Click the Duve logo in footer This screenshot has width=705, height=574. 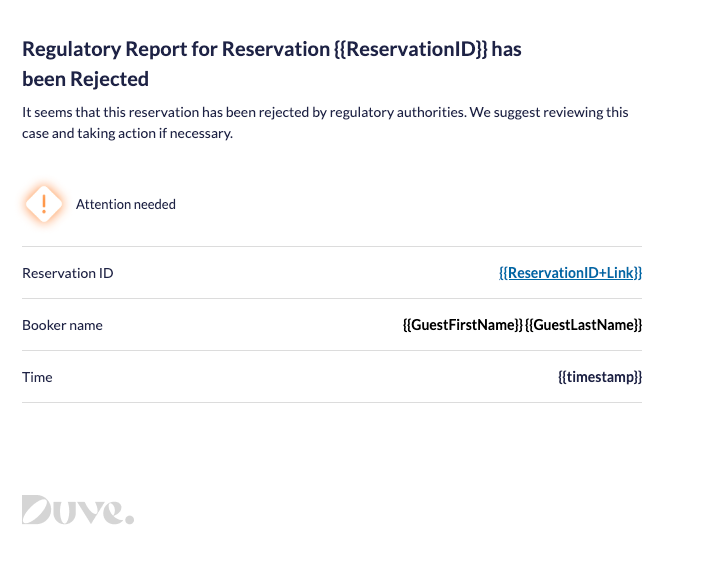pos(76,510)
